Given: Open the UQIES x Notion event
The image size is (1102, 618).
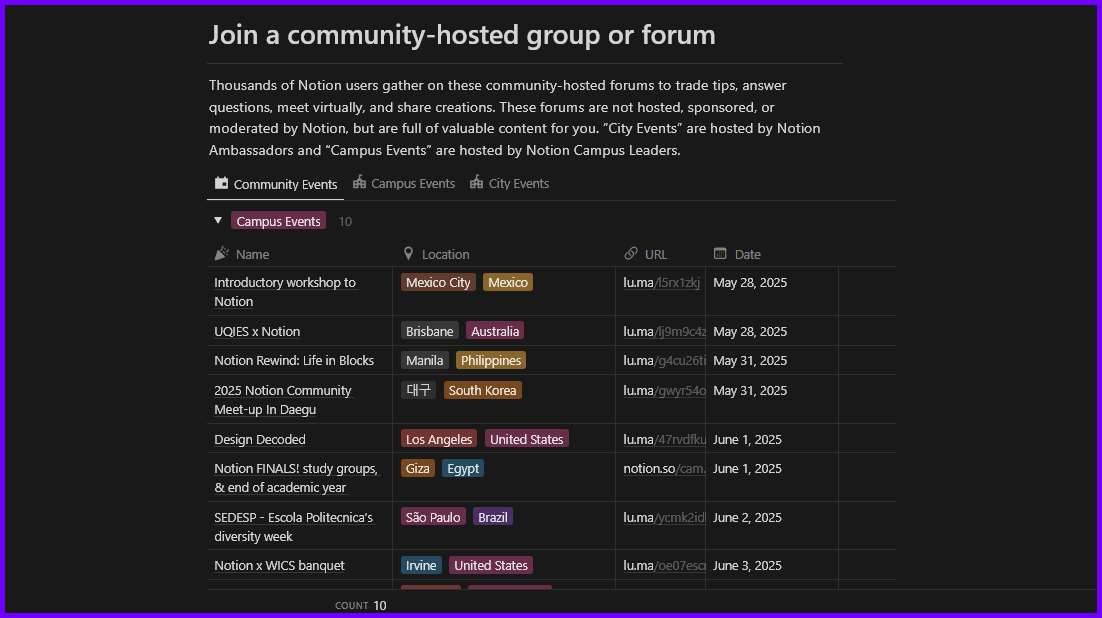Looking at the screenshot, I should click(x=257, y=332).
